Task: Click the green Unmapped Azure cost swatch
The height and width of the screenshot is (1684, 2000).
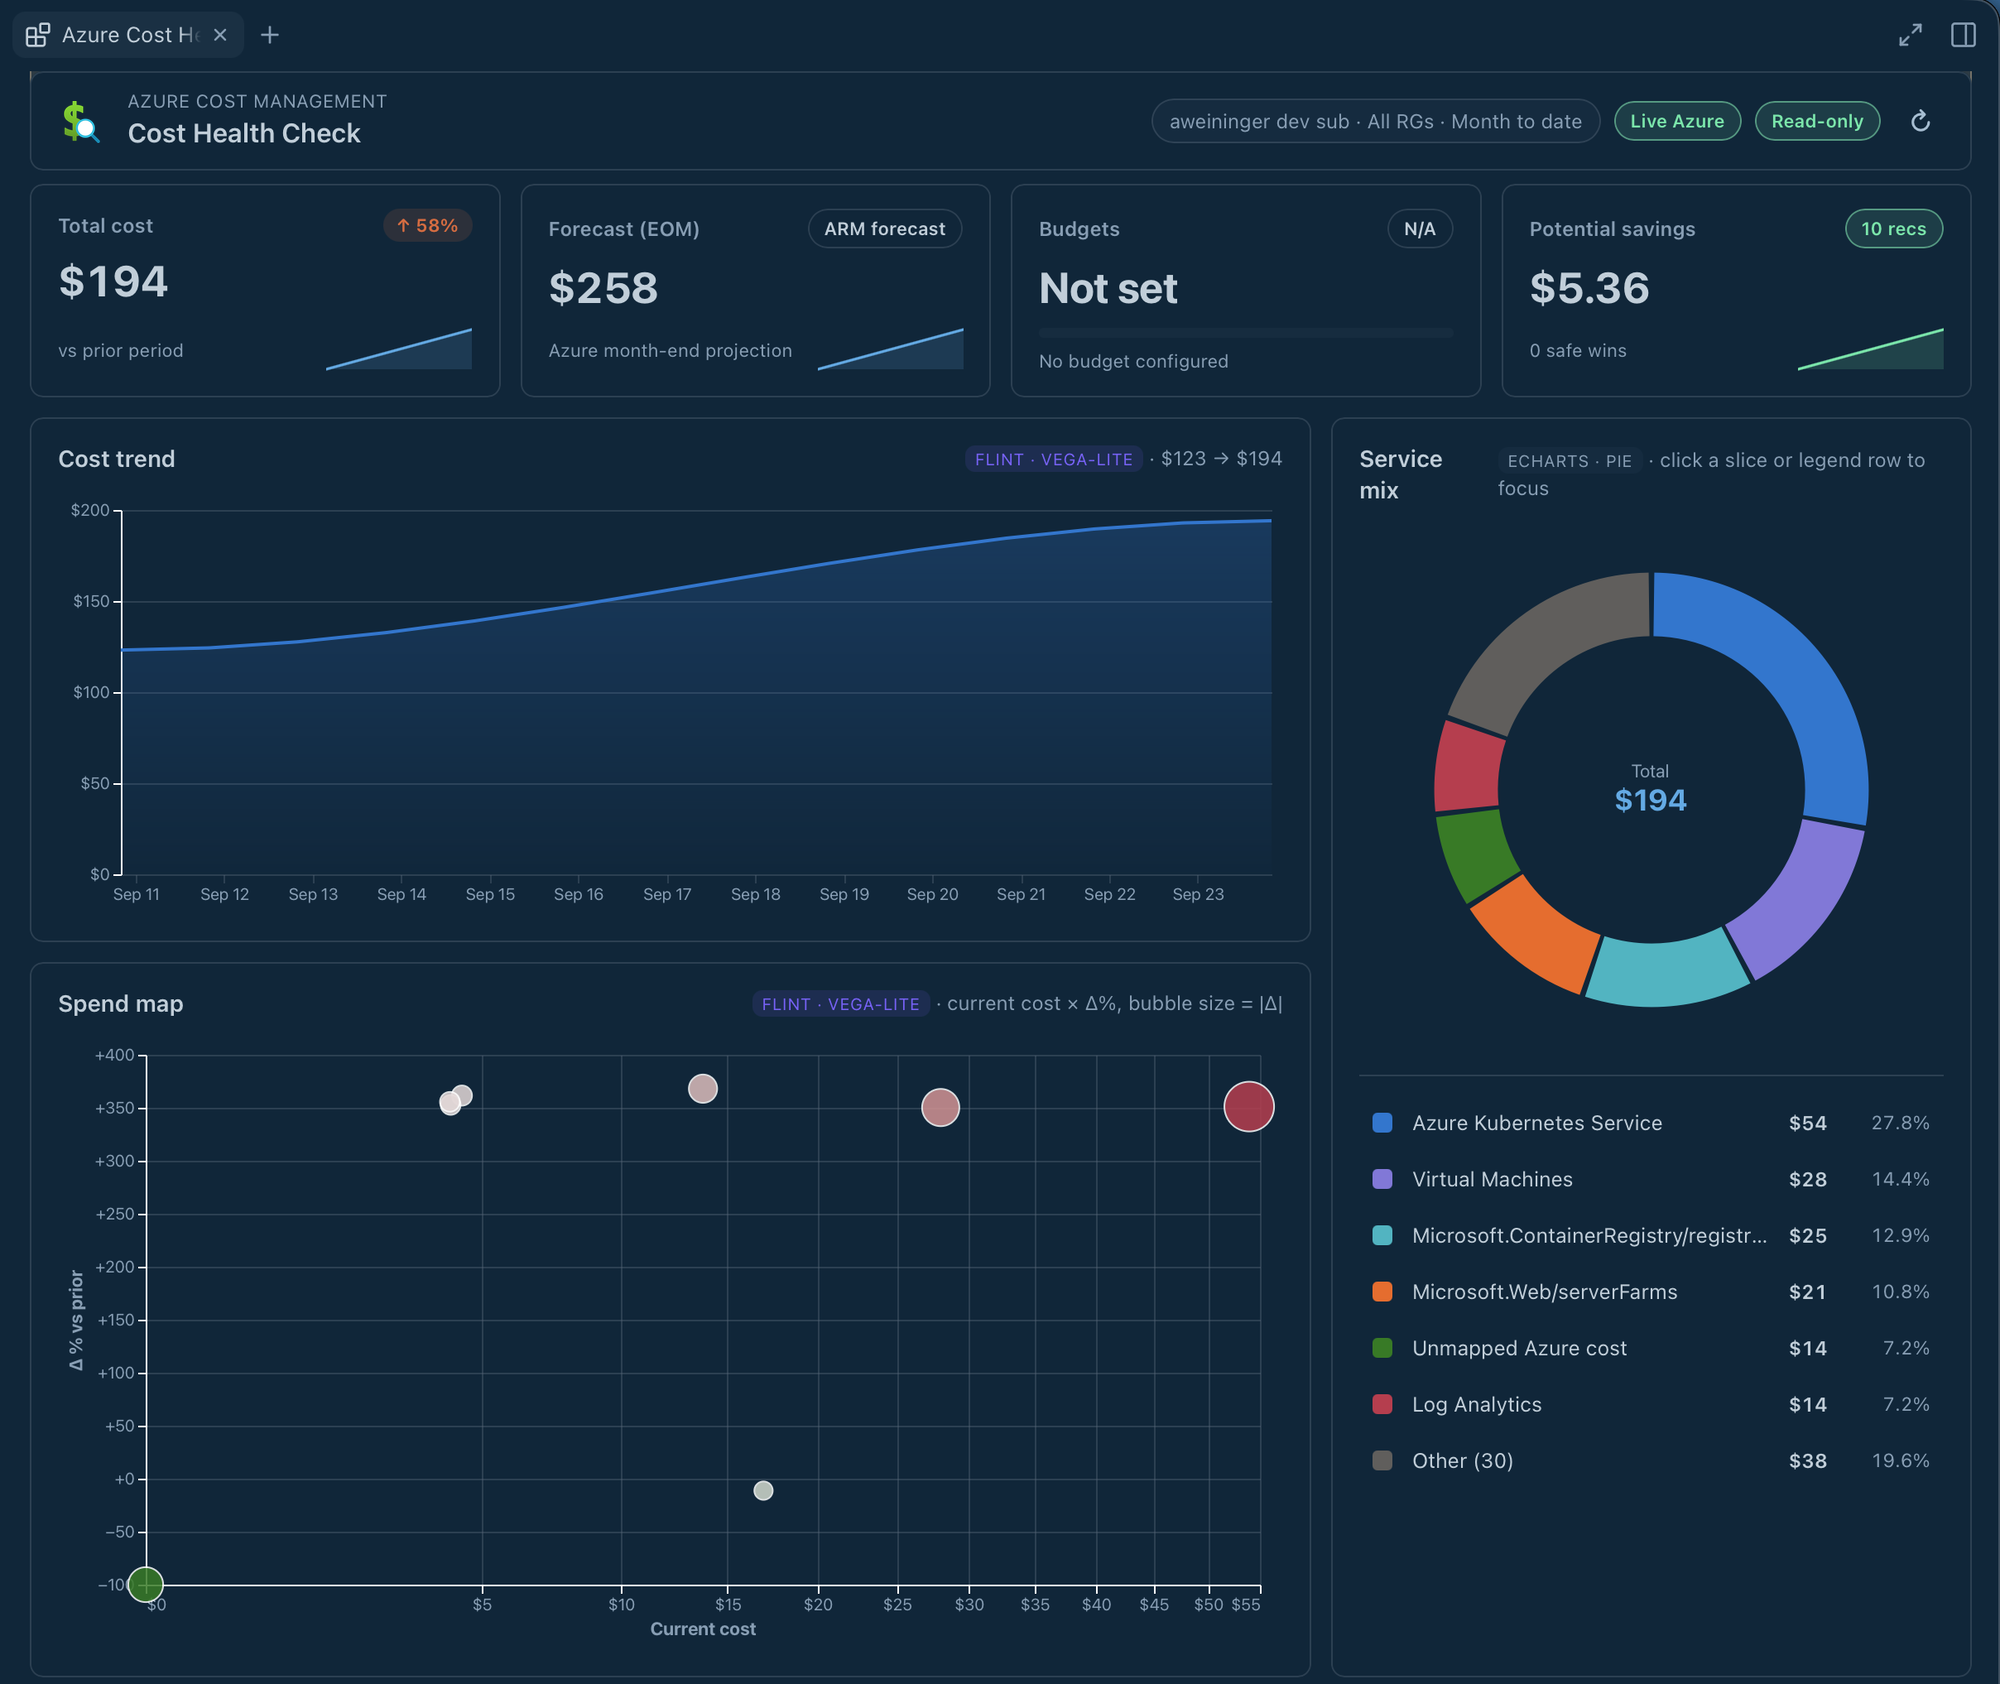Action: (x=1382, y=1348)
